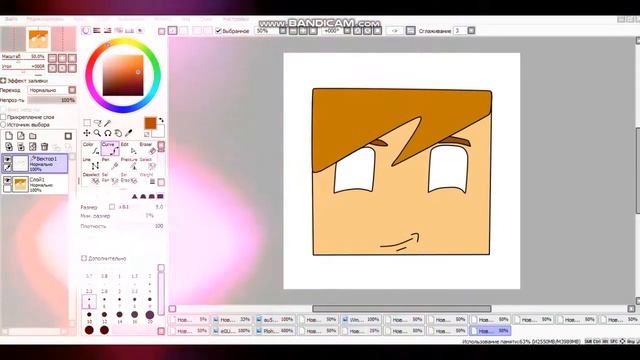This screenshot has height=360, width=640.
Task: Click the new layer folder icon
Action: (33, 136)
